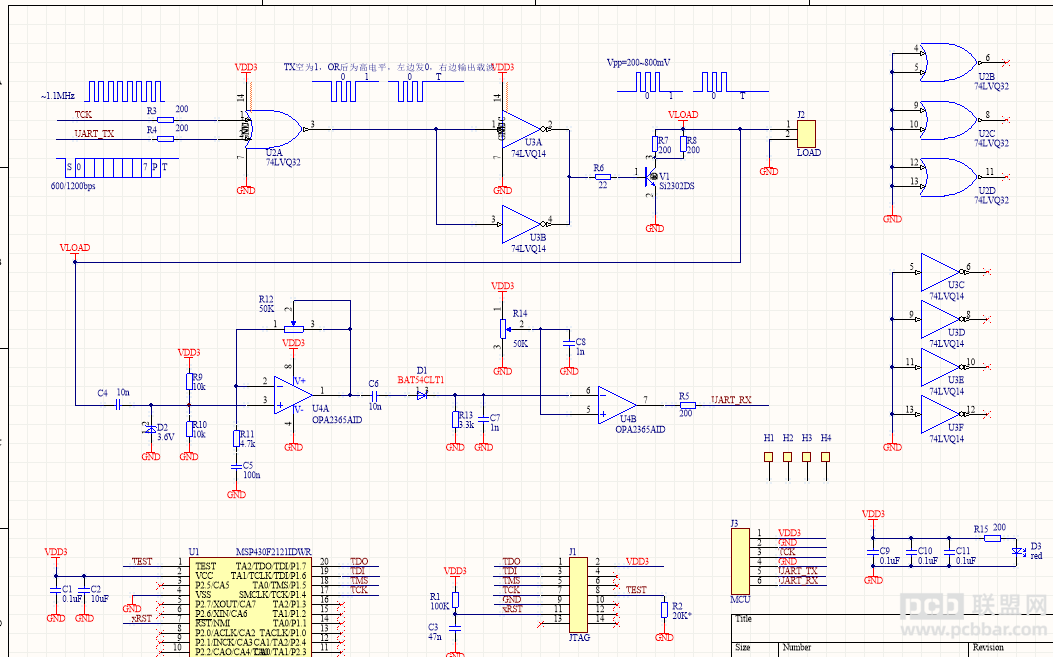Viewport: 1053px width, 657px height.
Task: Click the "600/1200bps" annotation text
Action: coord(73,186)
